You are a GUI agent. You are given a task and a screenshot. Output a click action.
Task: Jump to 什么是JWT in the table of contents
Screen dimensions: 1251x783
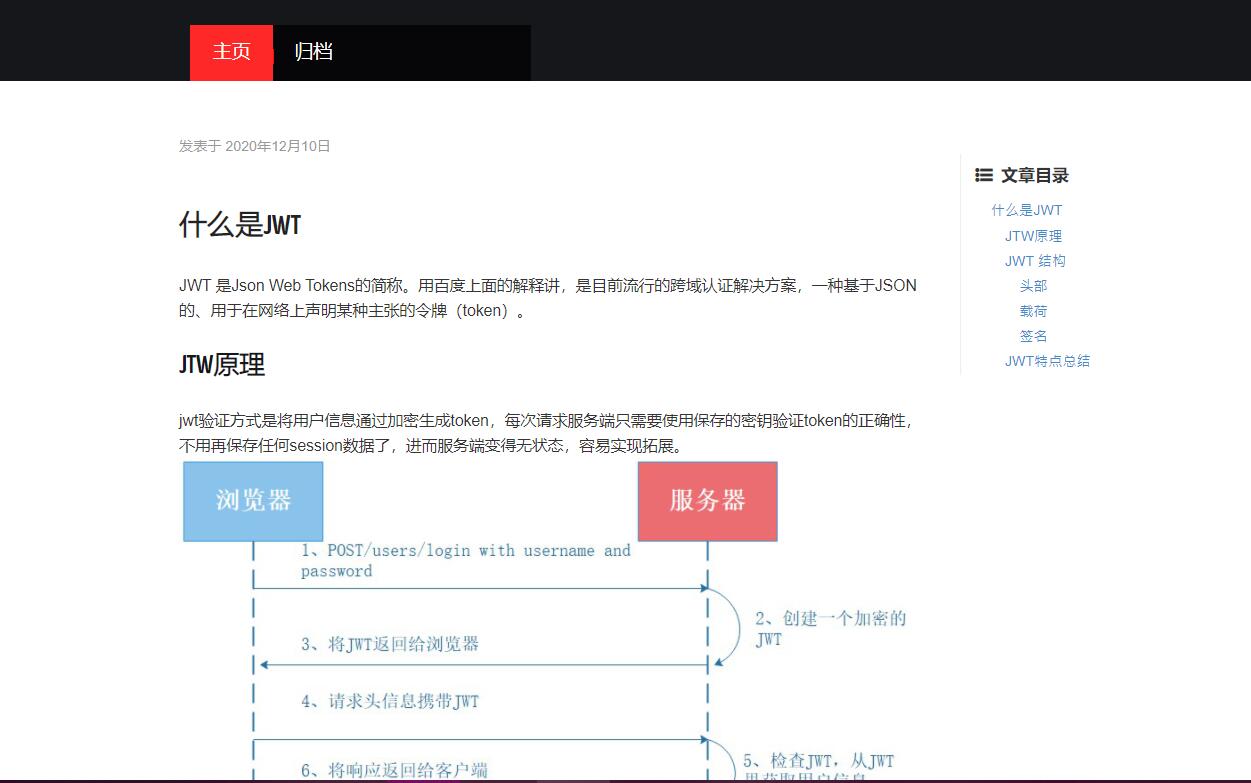(1027, 210)
